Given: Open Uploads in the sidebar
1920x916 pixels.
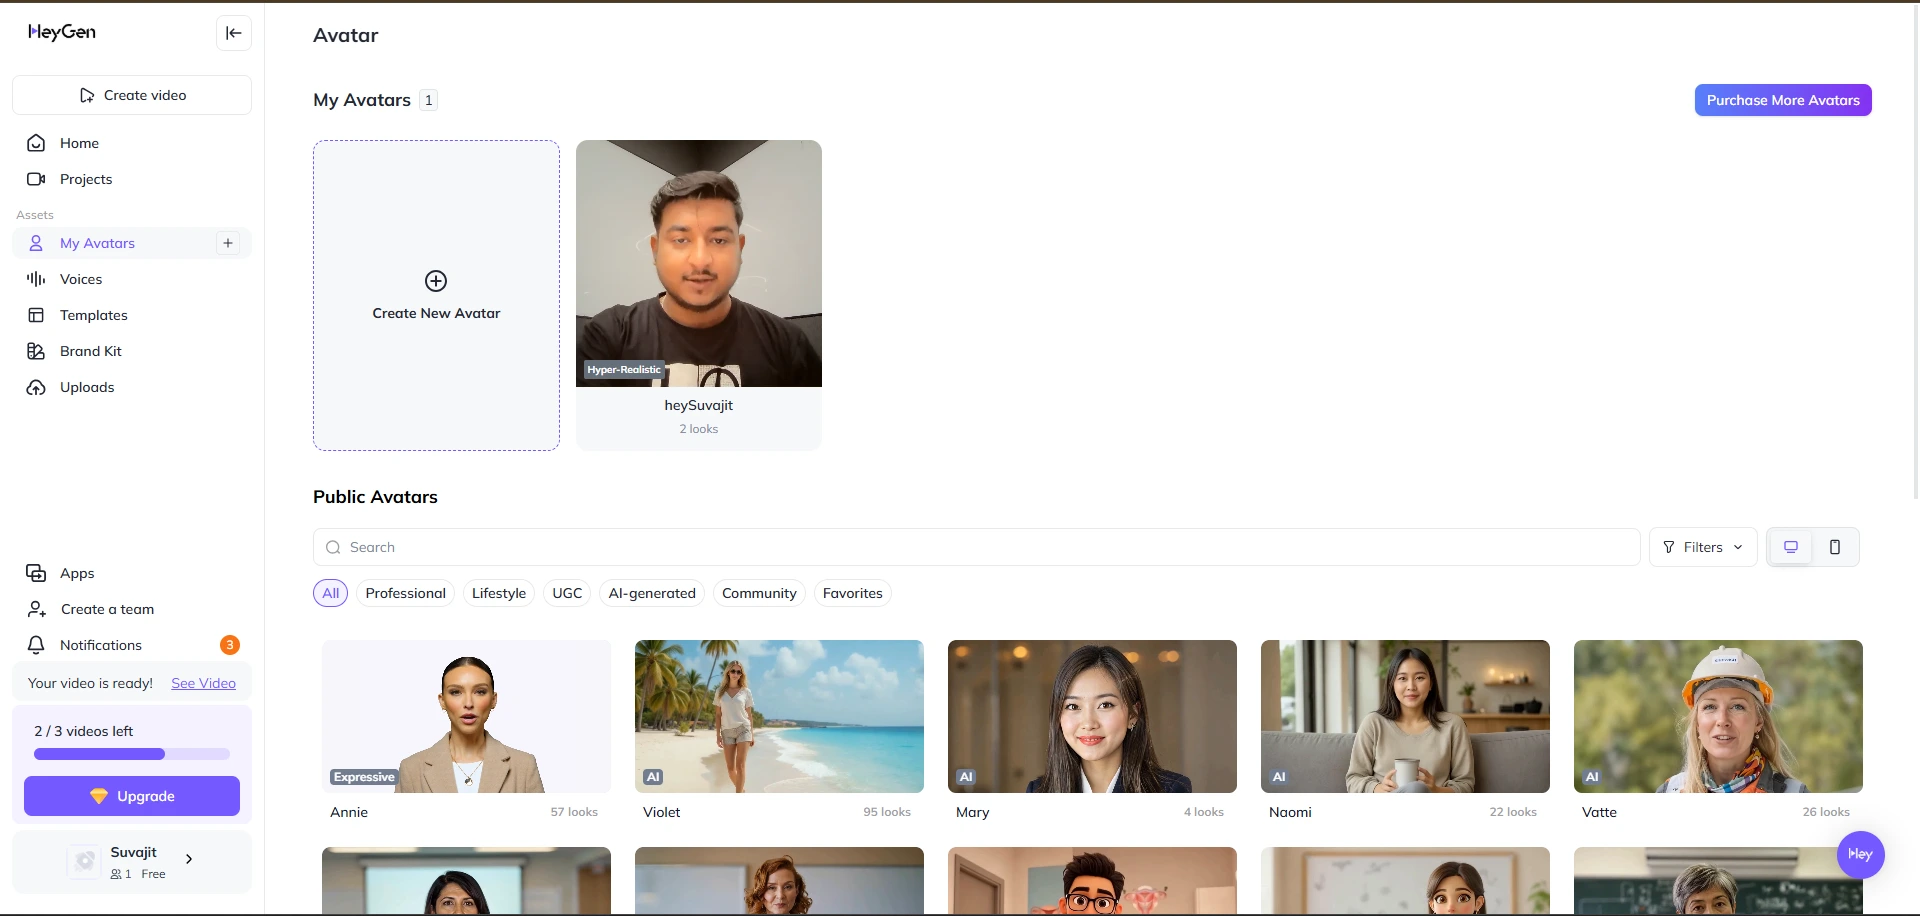Looking at the screenshot, I should pos(132,387).
